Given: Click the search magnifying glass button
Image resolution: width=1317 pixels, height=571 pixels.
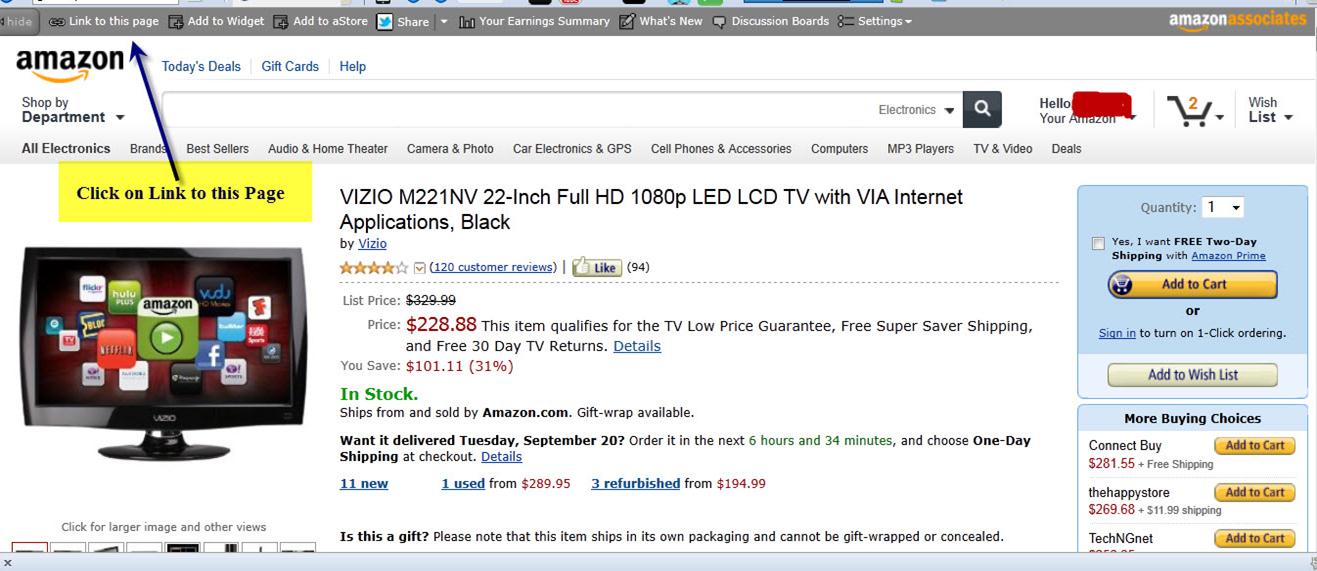Looking at the screenshot, I should click(x=982, y=109).
